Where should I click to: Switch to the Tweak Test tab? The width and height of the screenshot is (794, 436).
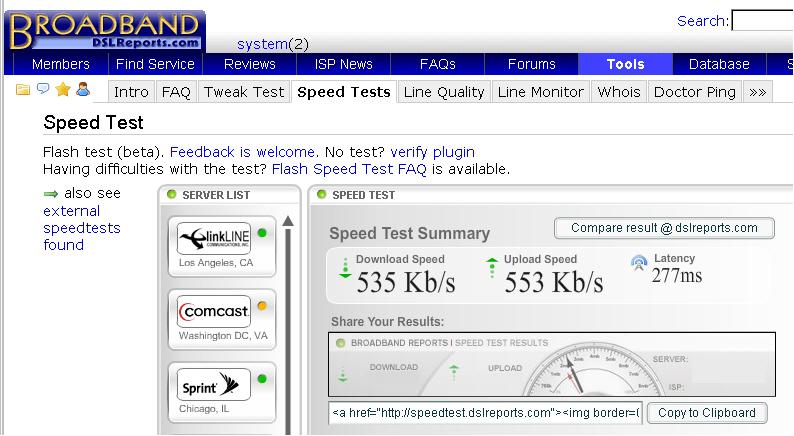(244, 92)
